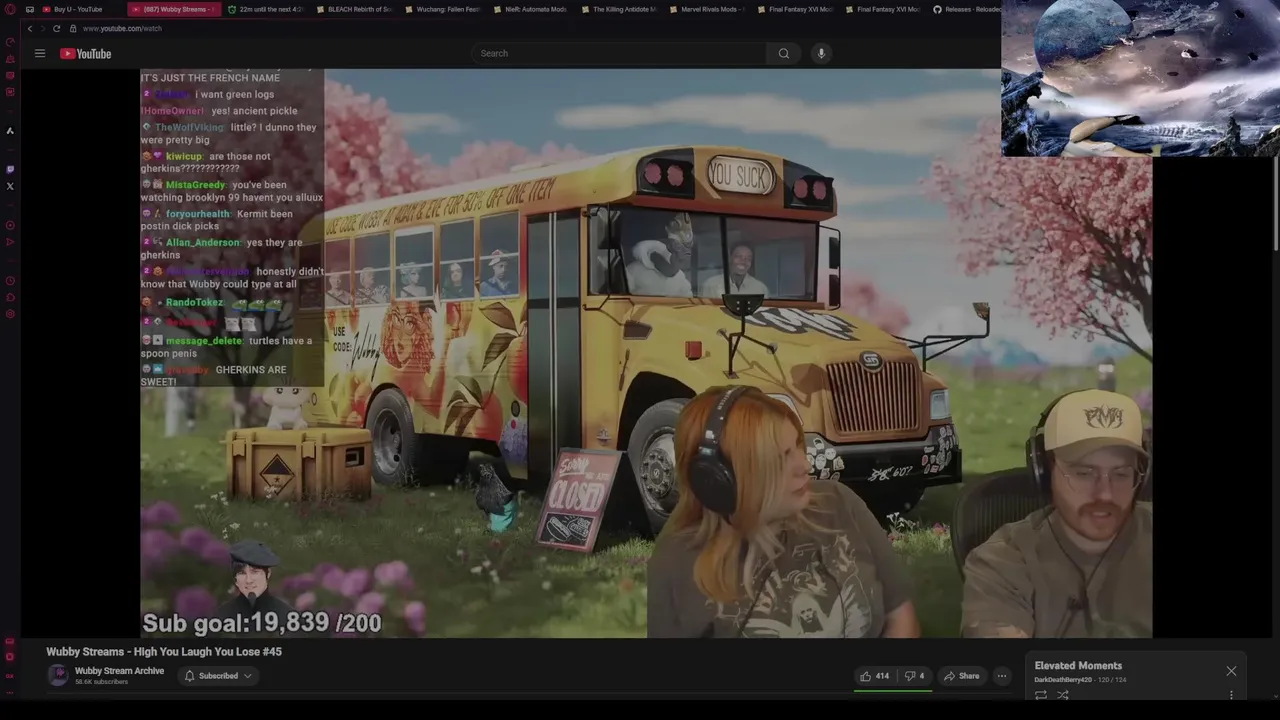This screenshot has width=1280, height=720.
Task: Switch to the 'Releases - Reloaded' GitHub tab
Action: click(966, 9)
